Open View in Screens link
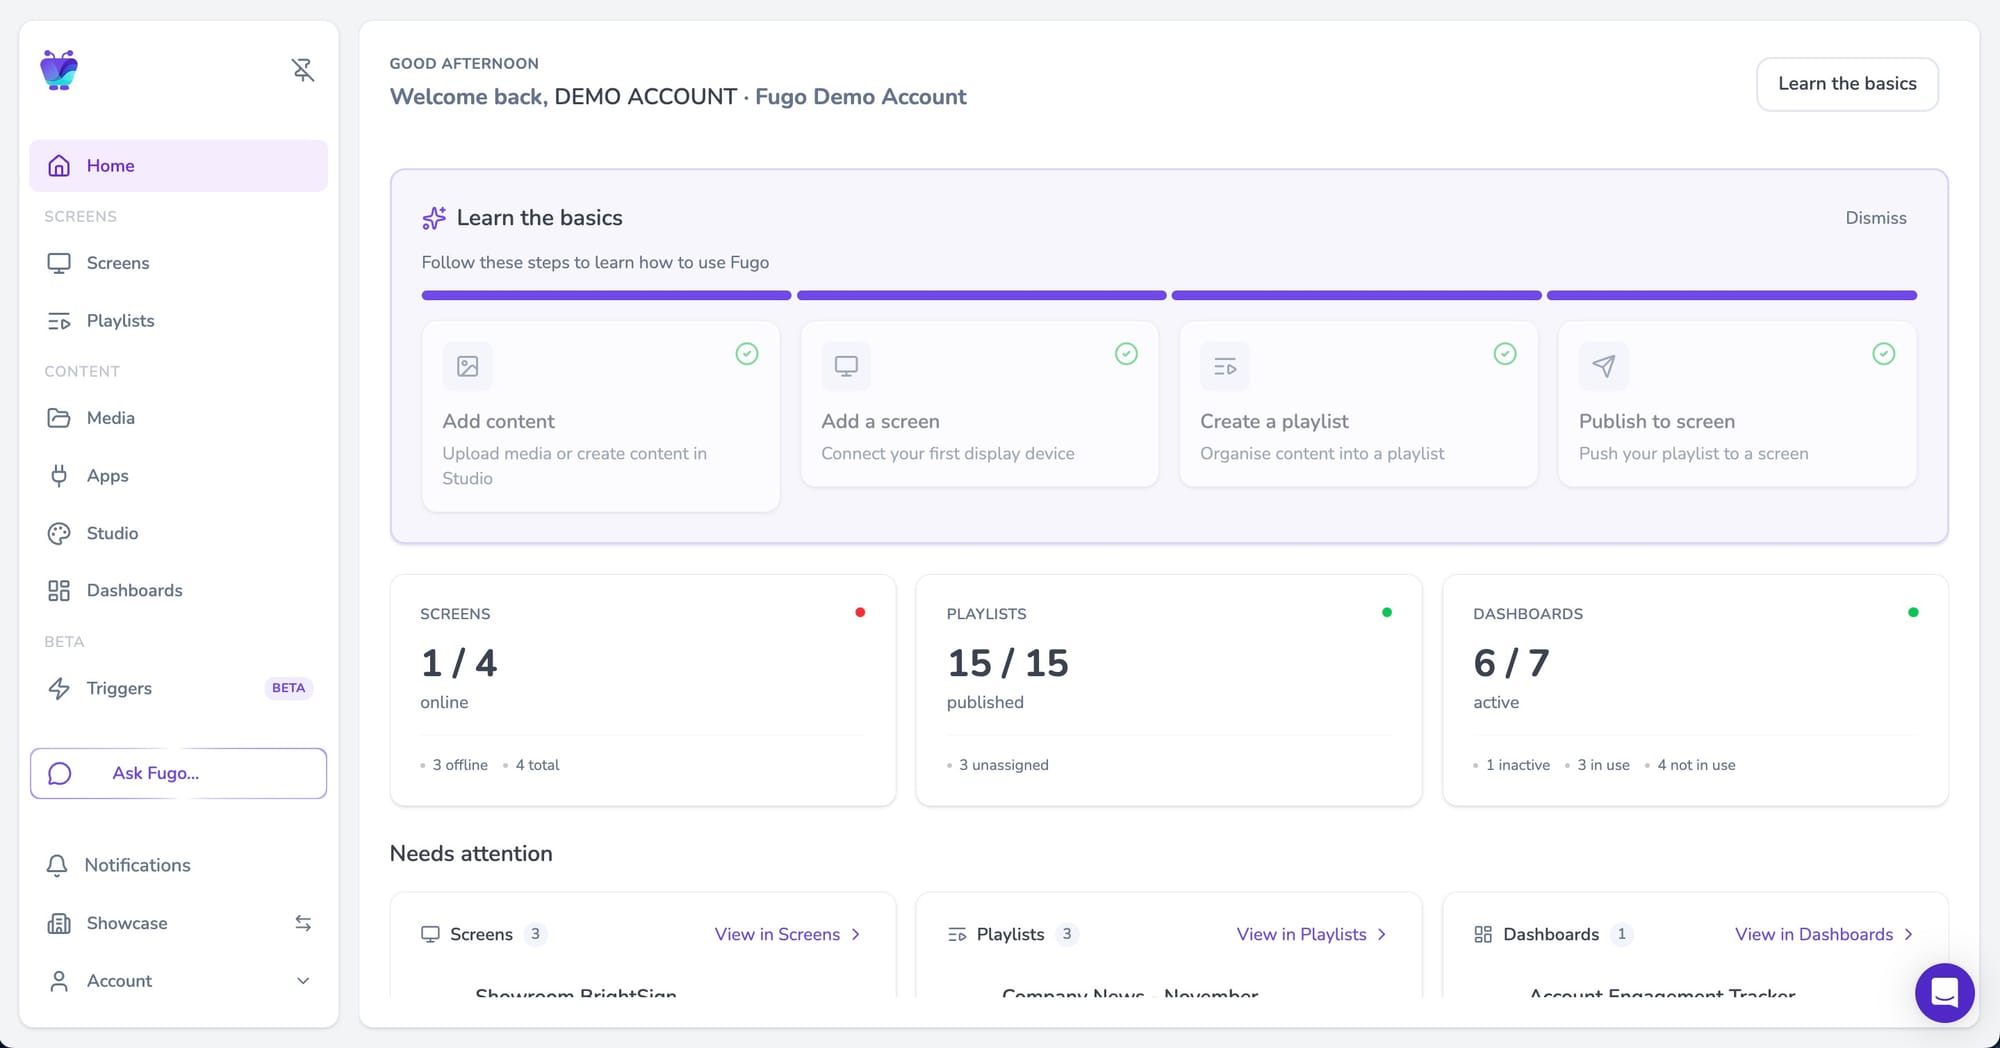The width and height of the screenshot is (2000, 1048). [786, 934]
